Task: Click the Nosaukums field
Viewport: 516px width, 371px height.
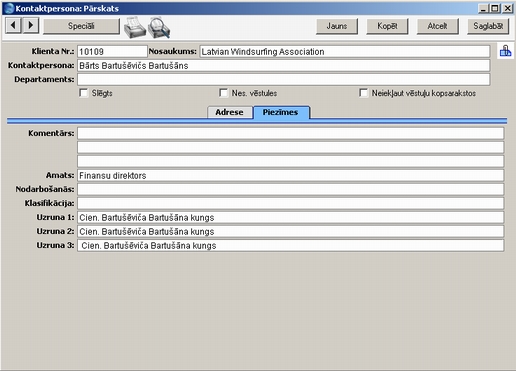Action: (x=345, y=52)
